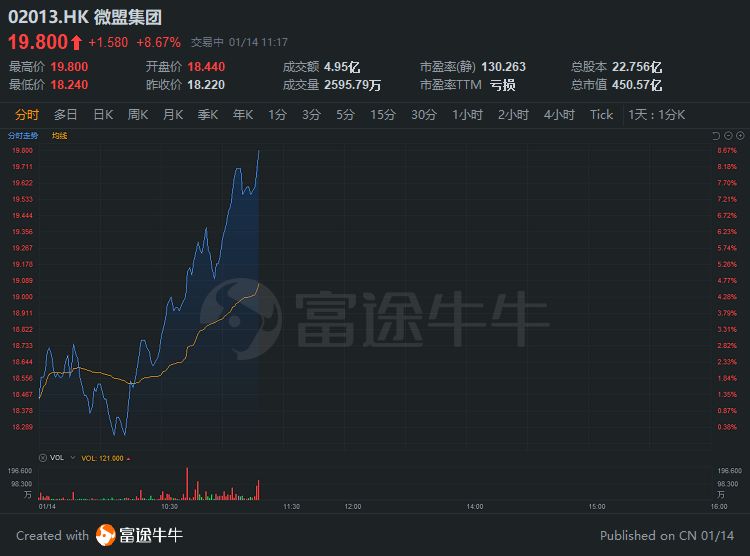Choose the 5分 interval
Viewport: 750px width, 556px height.
click(345, 115)
